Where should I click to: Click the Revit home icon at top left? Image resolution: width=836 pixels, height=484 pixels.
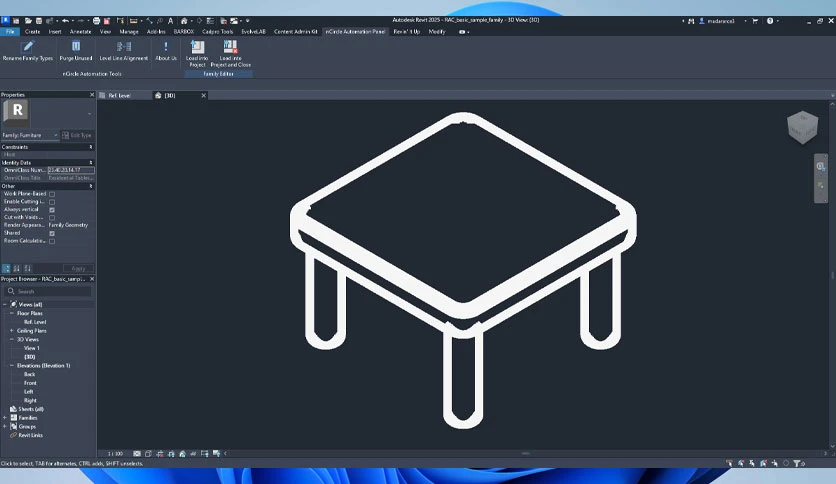coord(5,21)
